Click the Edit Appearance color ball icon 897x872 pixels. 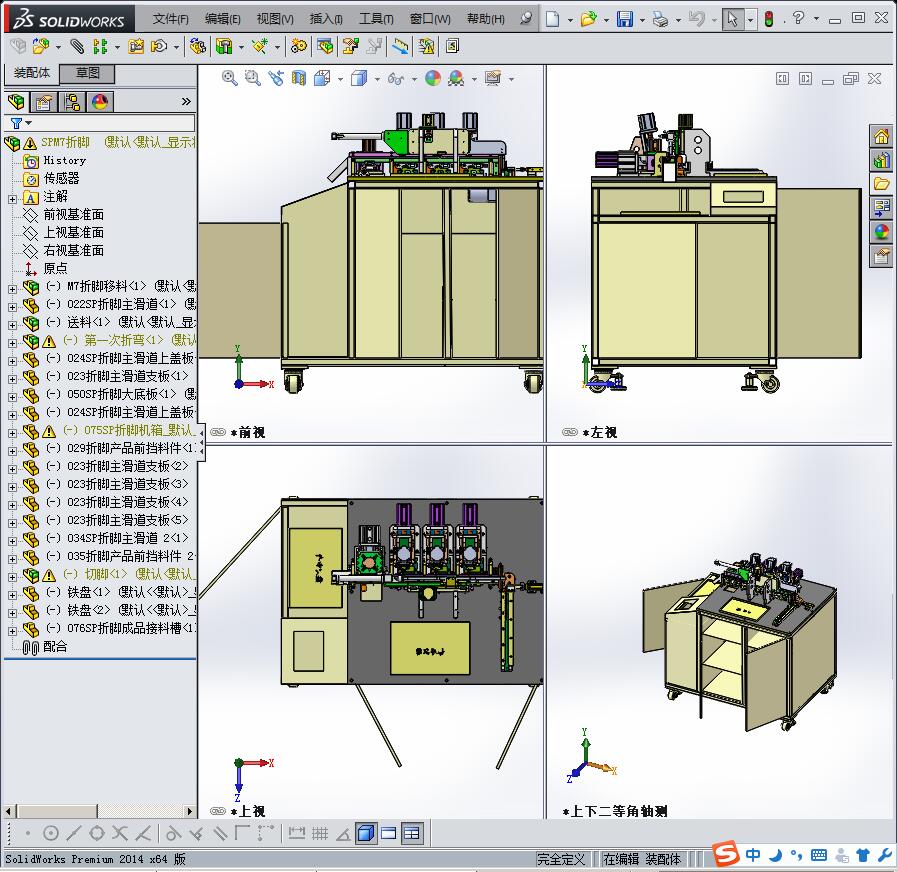433,78
